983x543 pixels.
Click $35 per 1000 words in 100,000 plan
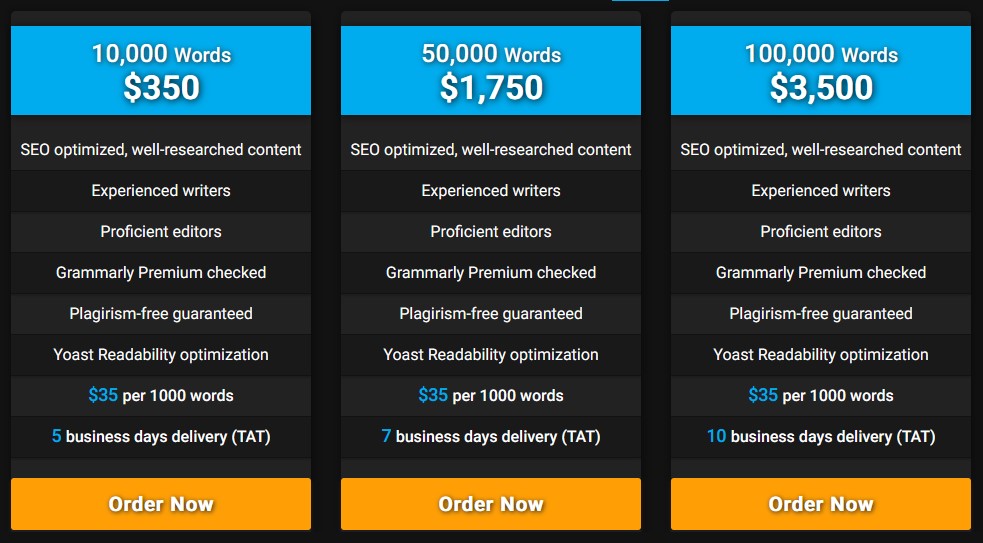pos(821,396)
